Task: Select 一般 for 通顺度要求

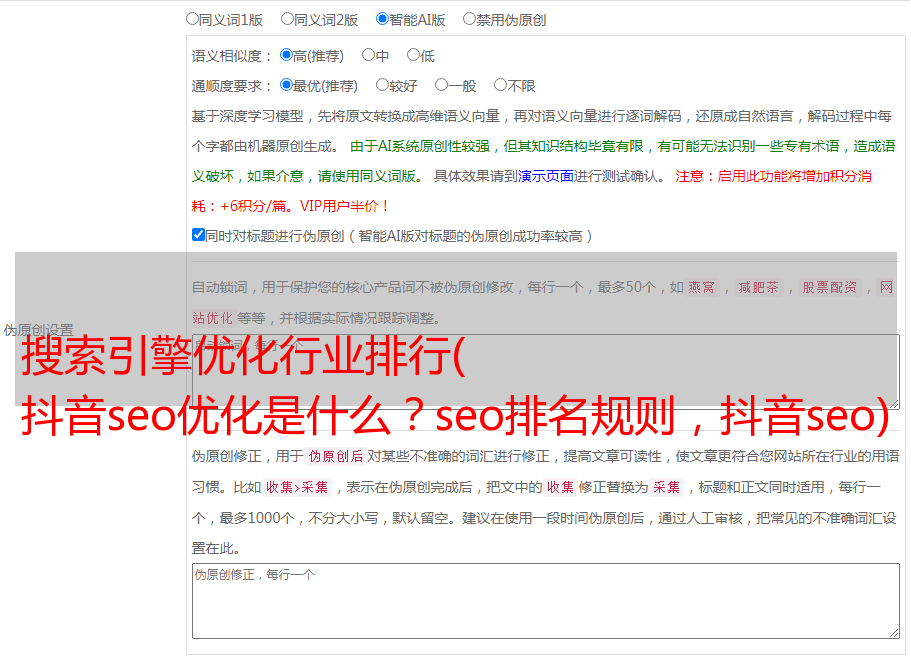Action: click(442, 85)
